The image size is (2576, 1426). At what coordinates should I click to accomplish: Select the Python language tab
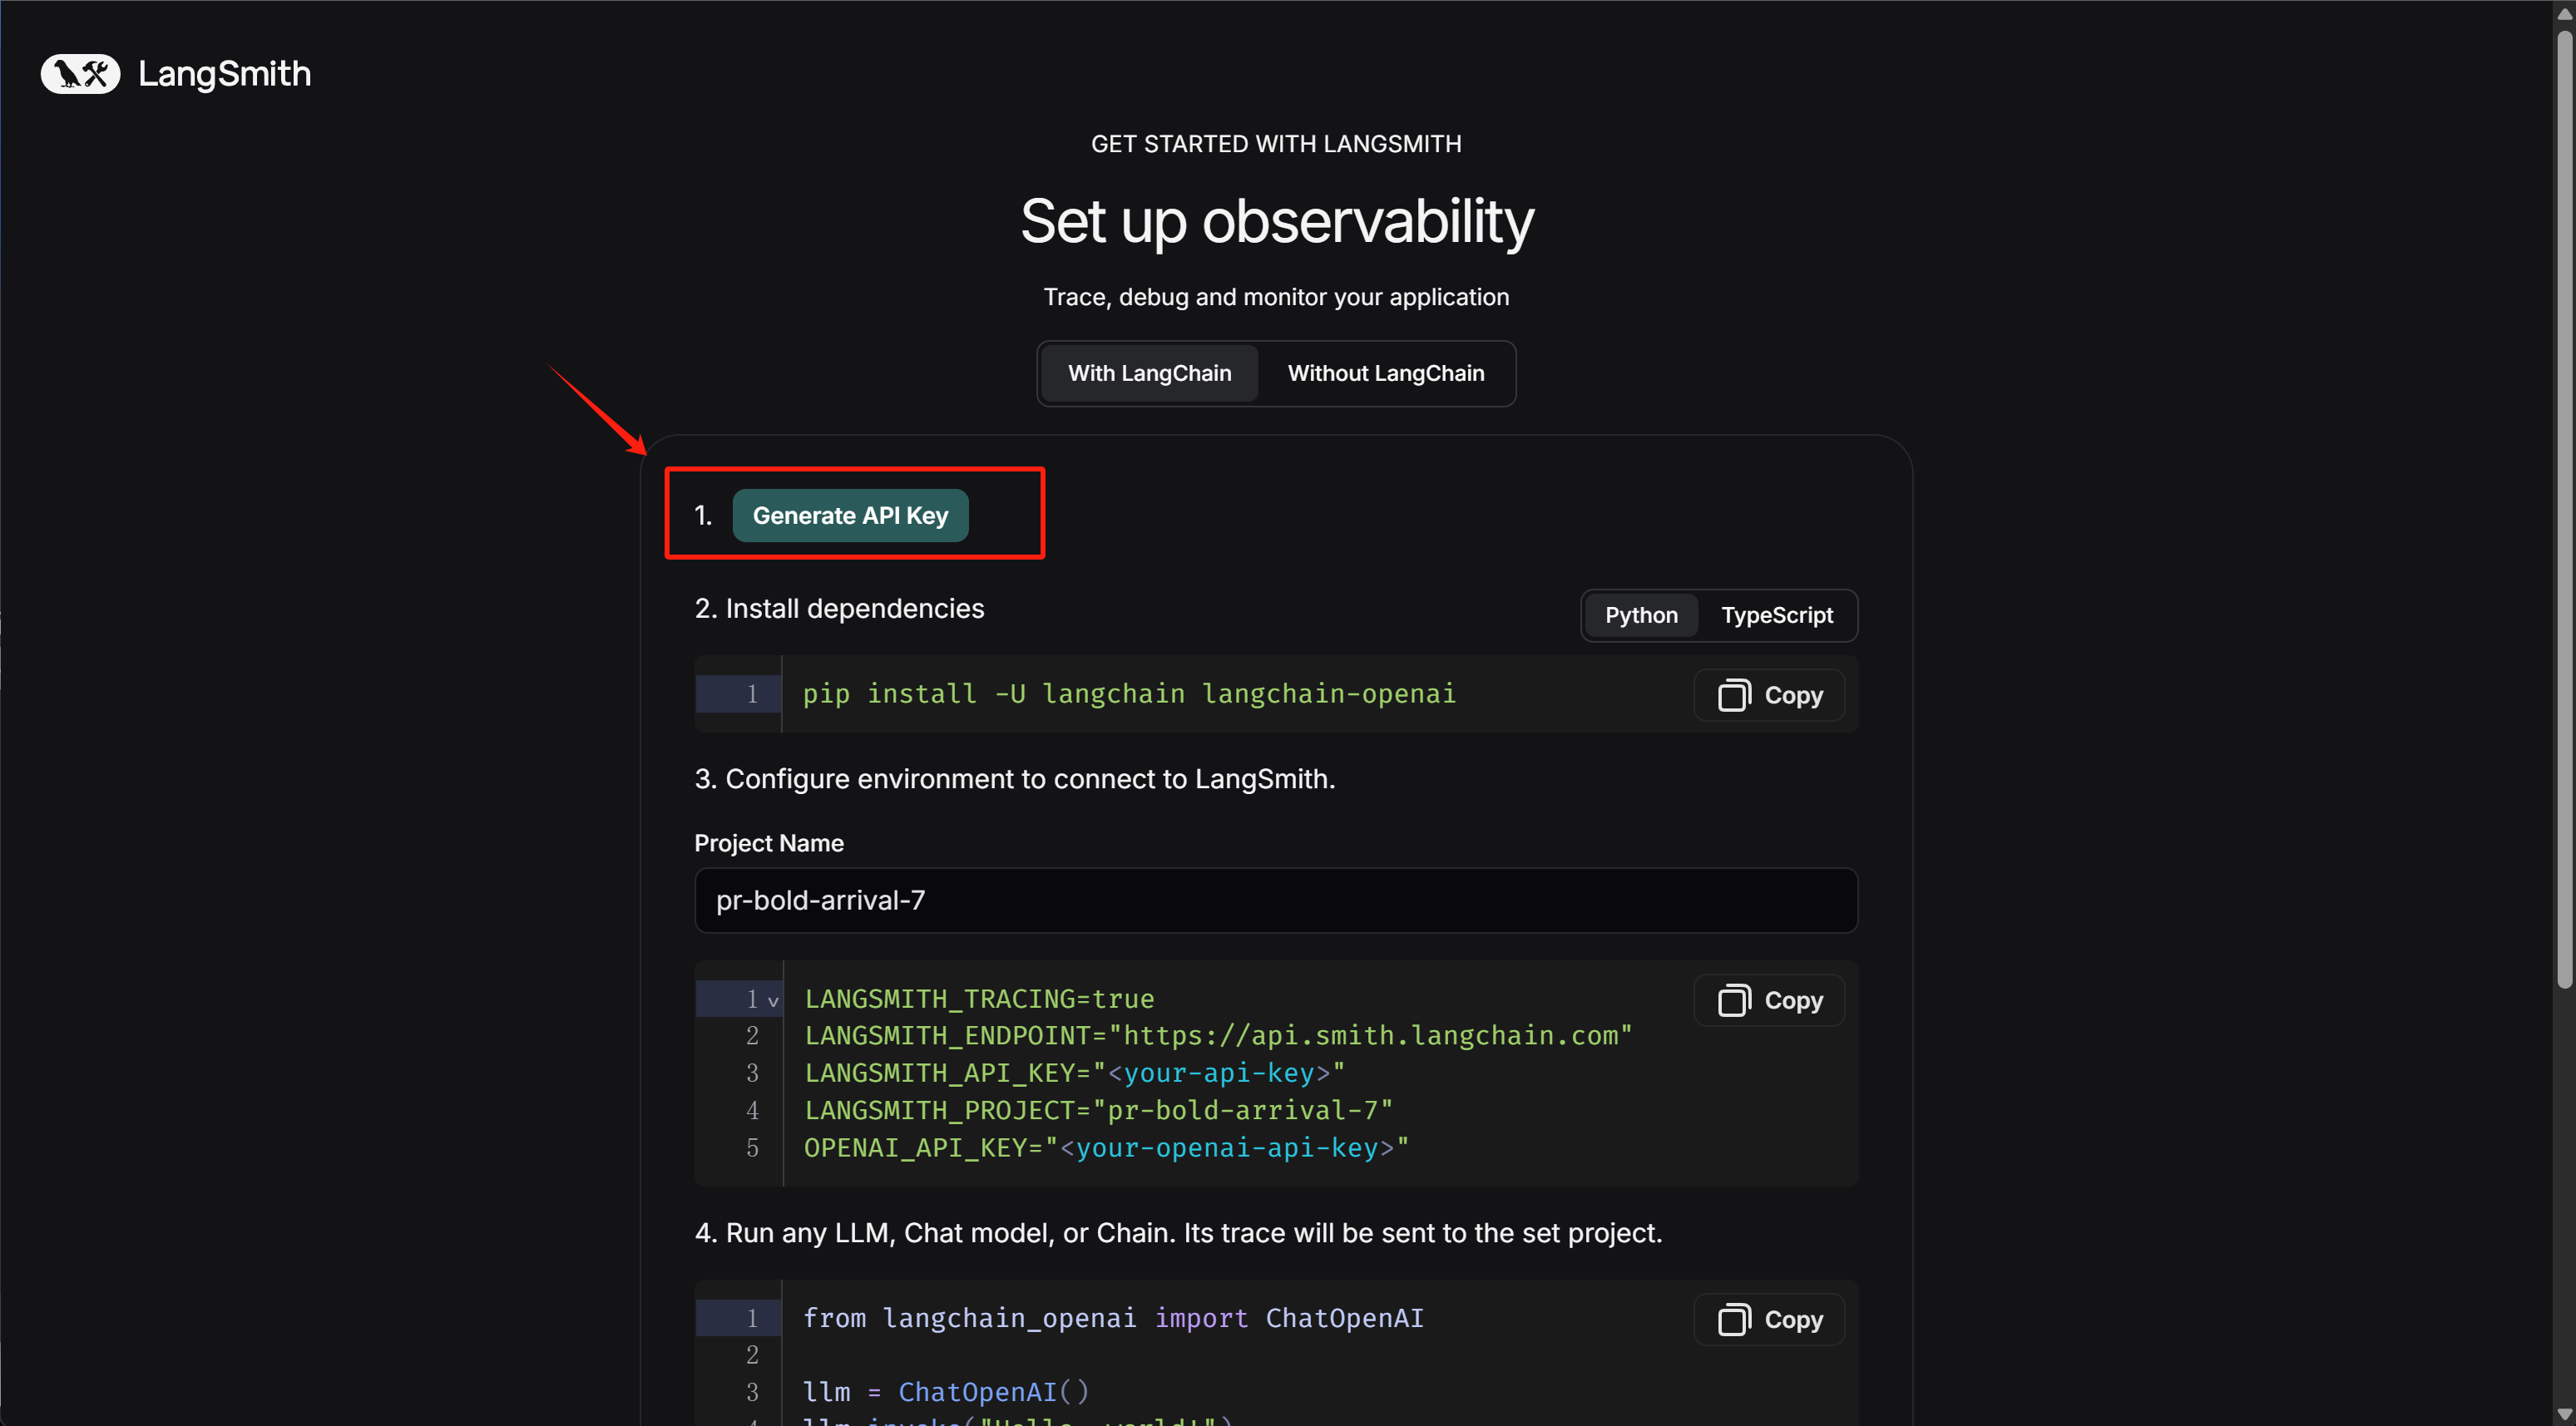coord(1641,615)
